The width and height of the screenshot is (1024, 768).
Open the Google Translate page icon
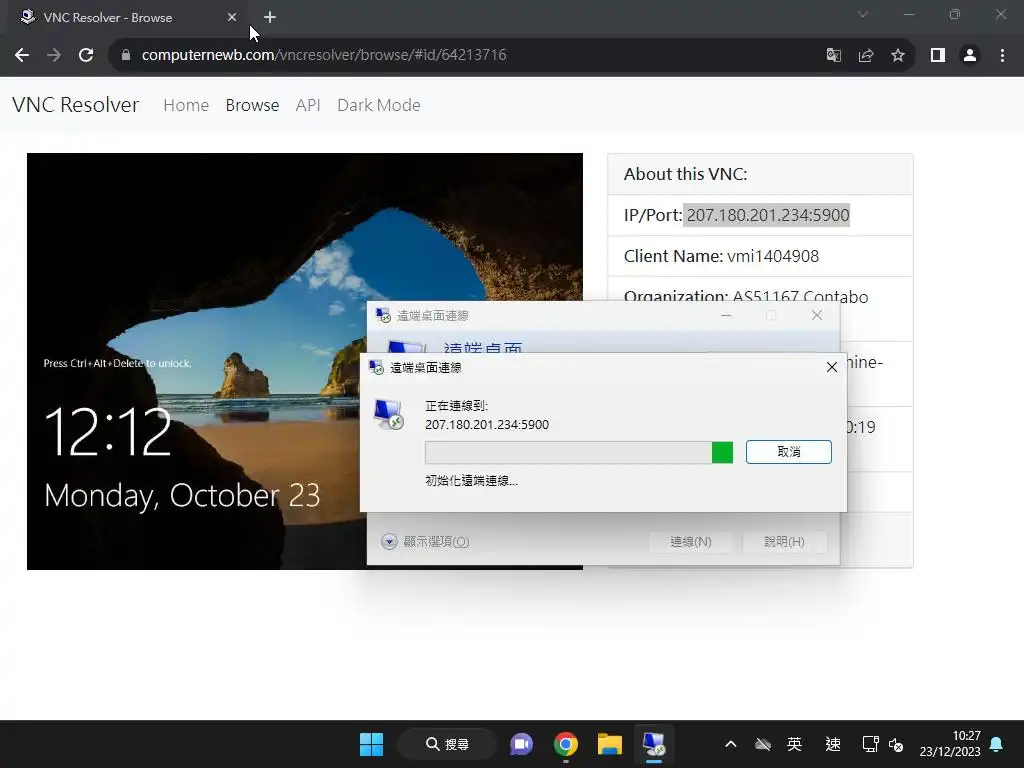coord(833,55)
